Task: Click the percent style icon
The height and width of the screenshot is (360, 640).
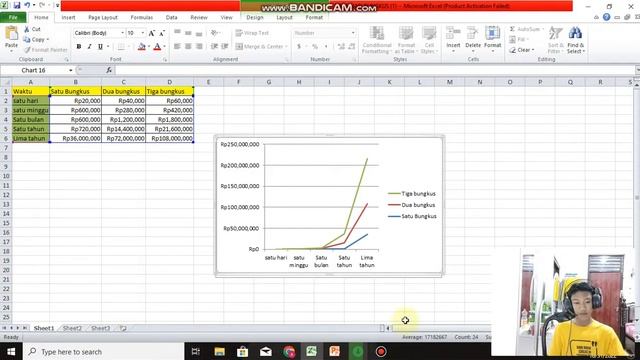Action: click(x=315, y=47)
